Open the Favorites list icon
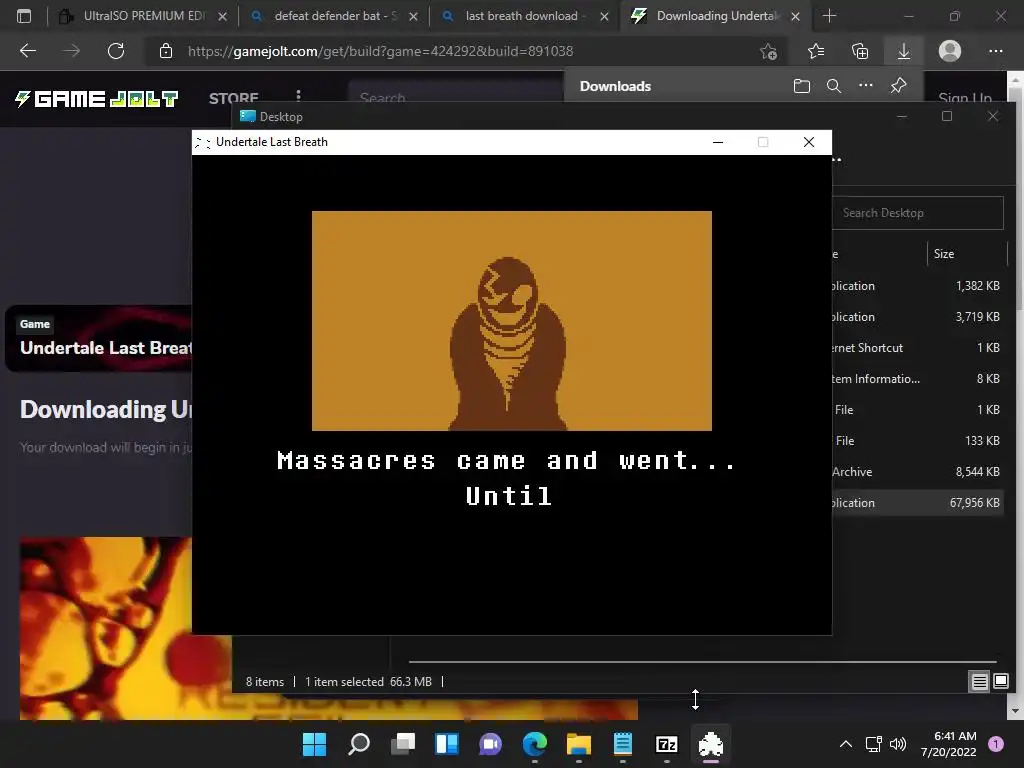 (816, 51)
